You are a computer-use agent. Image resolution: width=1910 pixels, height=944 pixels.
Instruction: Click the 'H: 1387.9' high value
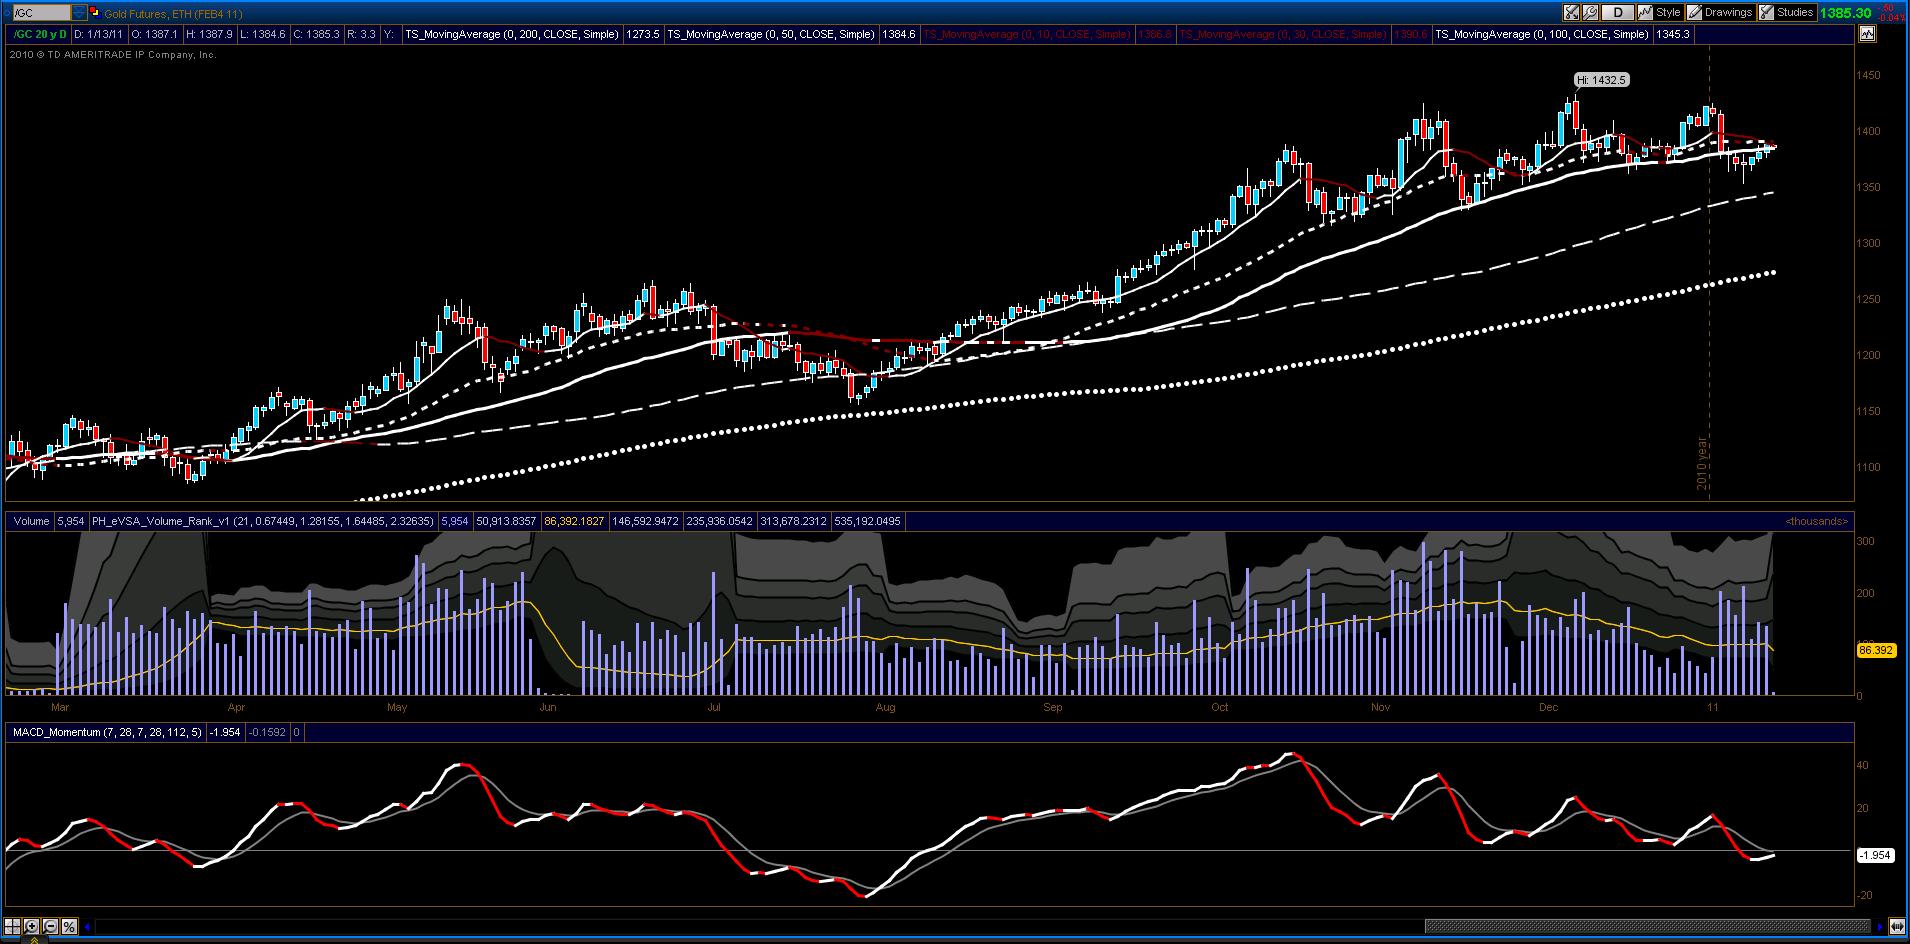(210, 34)
